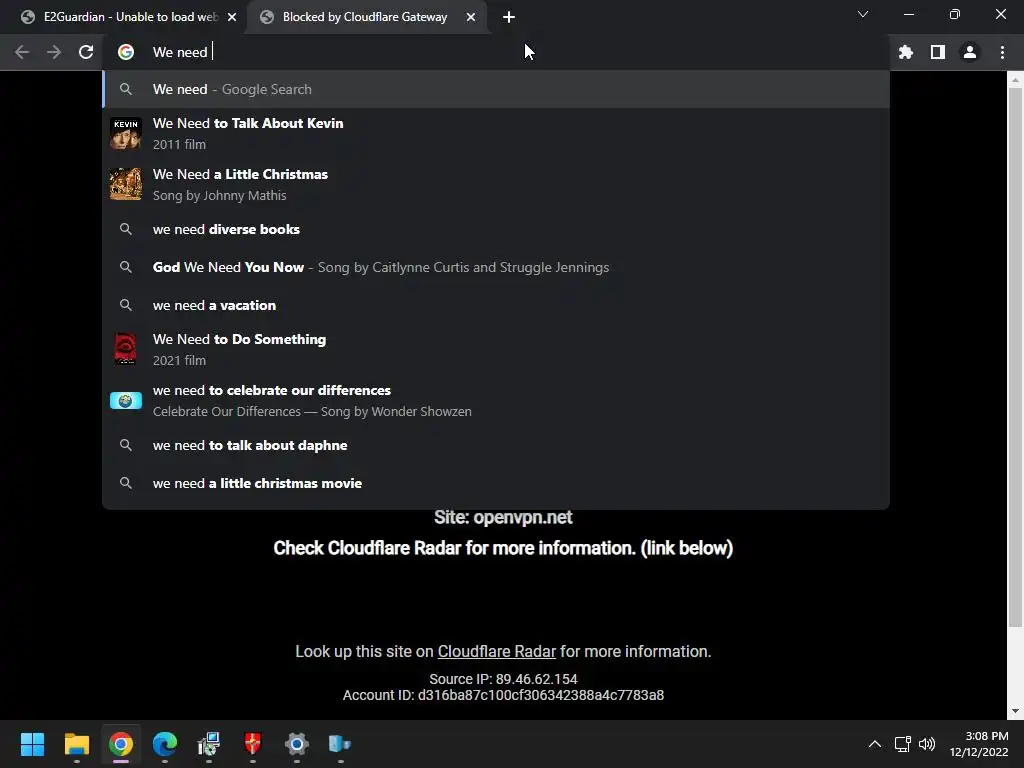1024x768 pixels.
Task: Click scrollbar up arrow
Action: 1015,80
